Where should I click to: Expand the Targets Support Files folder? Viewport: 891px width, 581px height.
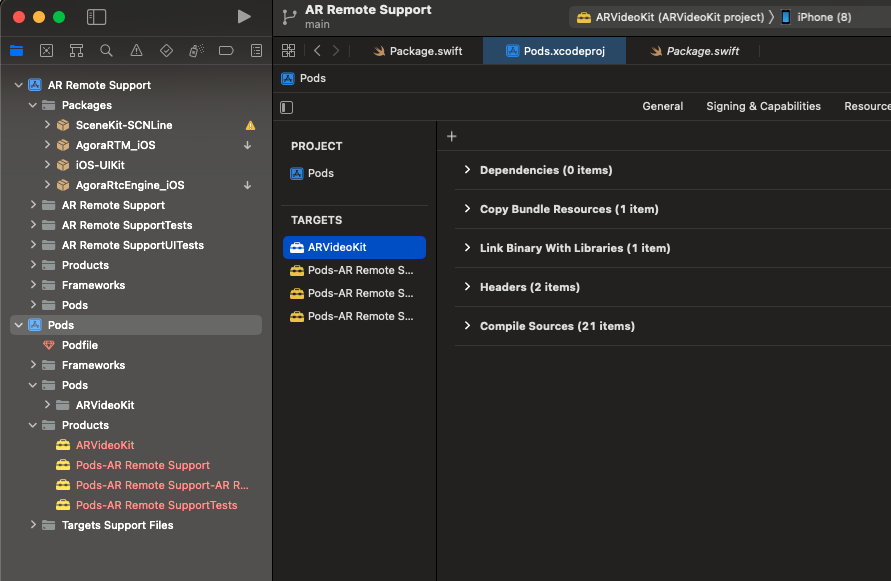33,525
